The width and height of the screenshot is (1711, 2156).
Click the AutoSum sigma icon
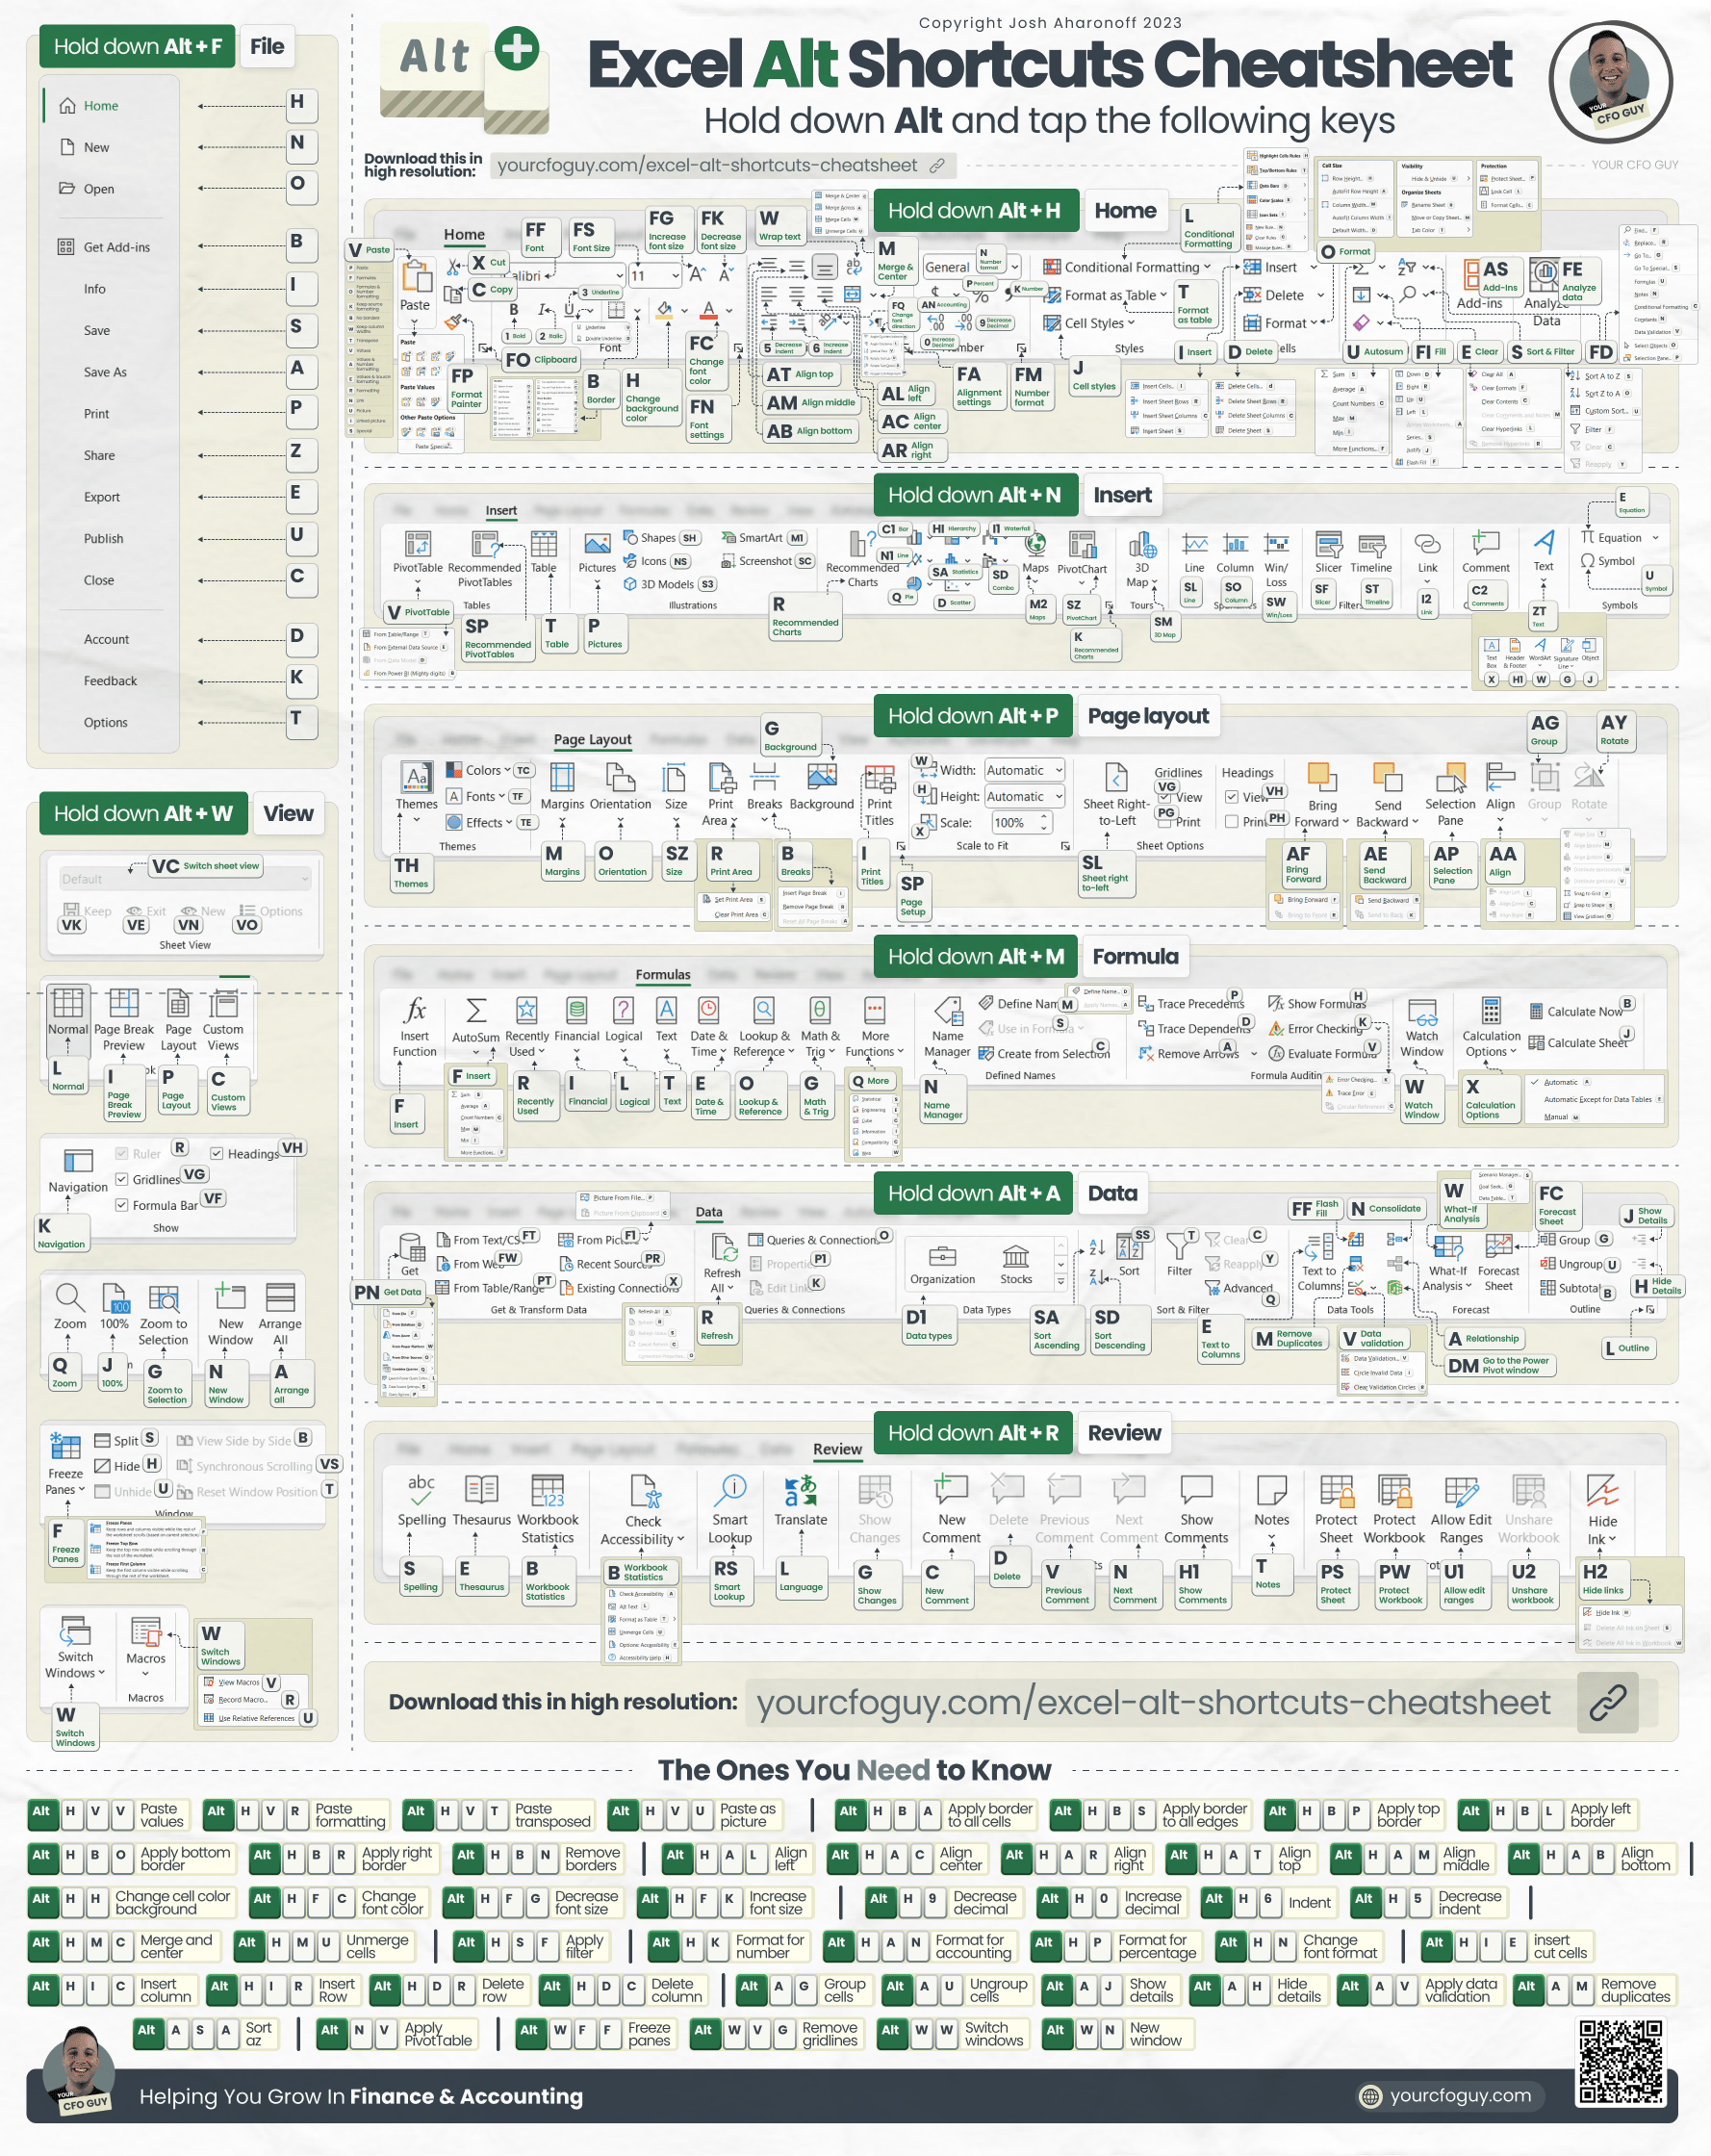(476, 1010)
